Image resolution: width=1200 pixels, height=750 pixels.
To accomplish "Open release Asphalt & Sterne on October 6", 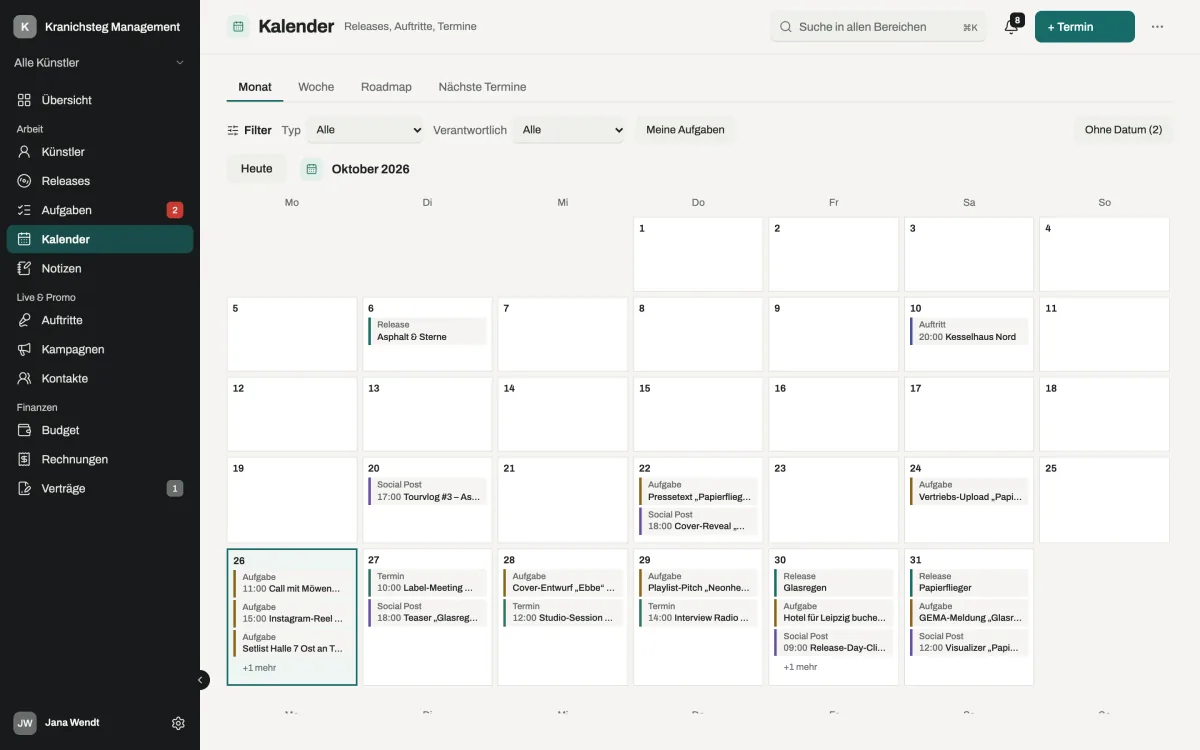I will point(427,331).
